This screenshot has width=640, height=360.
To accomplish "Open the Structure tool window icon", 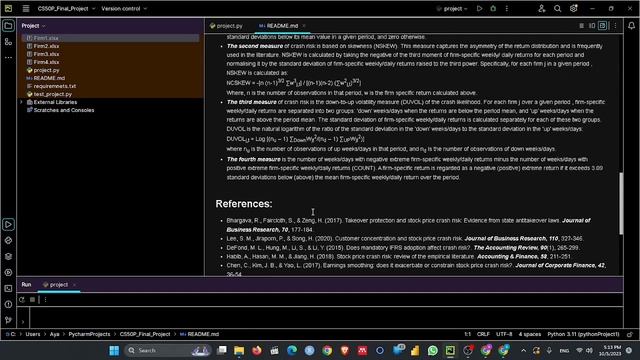I will (8, 42).
